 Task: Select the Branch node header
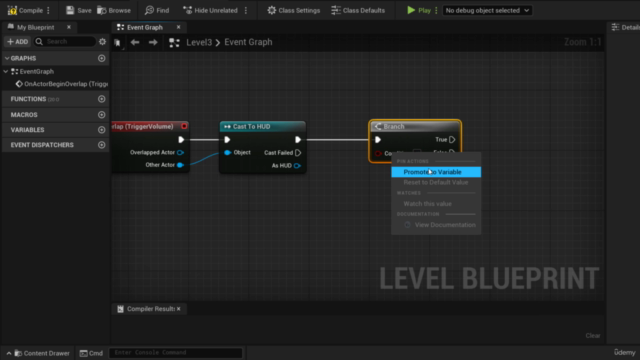click(x=415, y=127)
